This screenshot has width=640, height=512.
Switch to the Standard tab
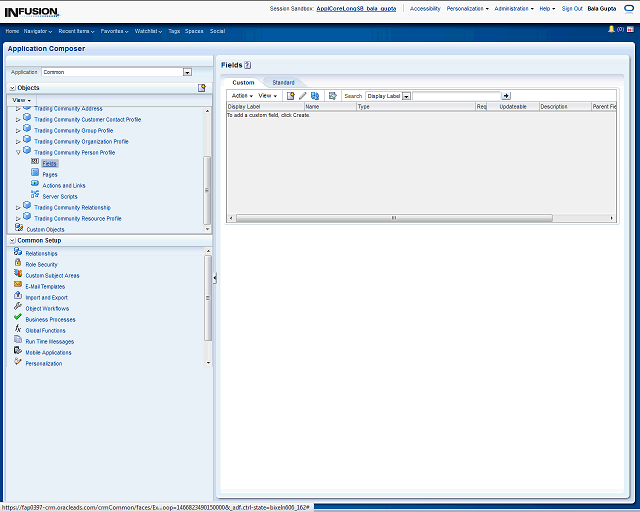point(283,82)
